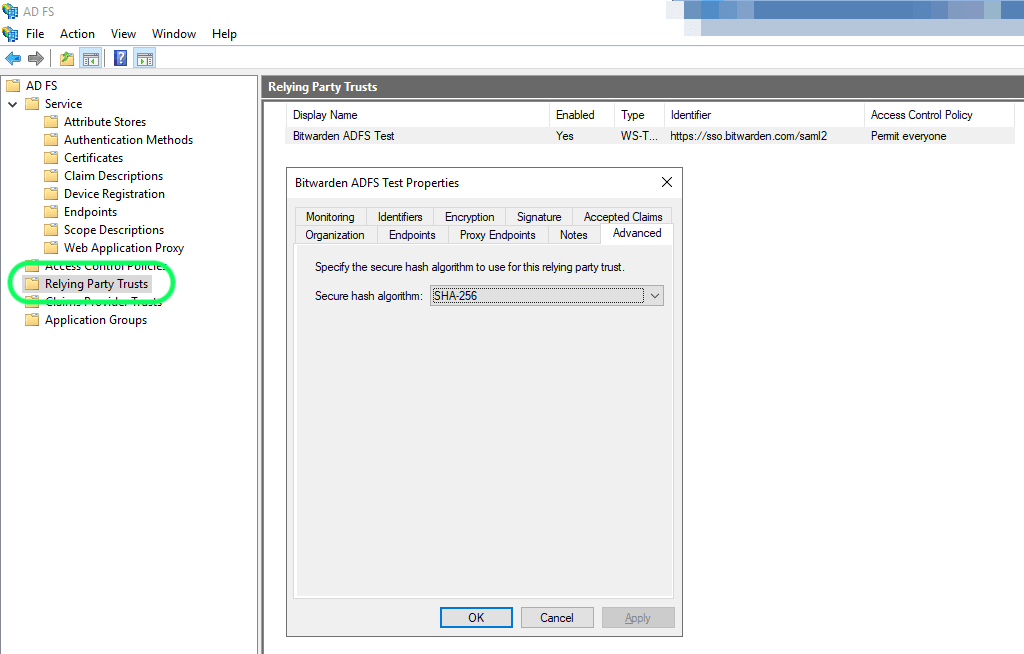Sort by the Identifier column header
Screen dimensions: 1024x654
click(764, 115)
